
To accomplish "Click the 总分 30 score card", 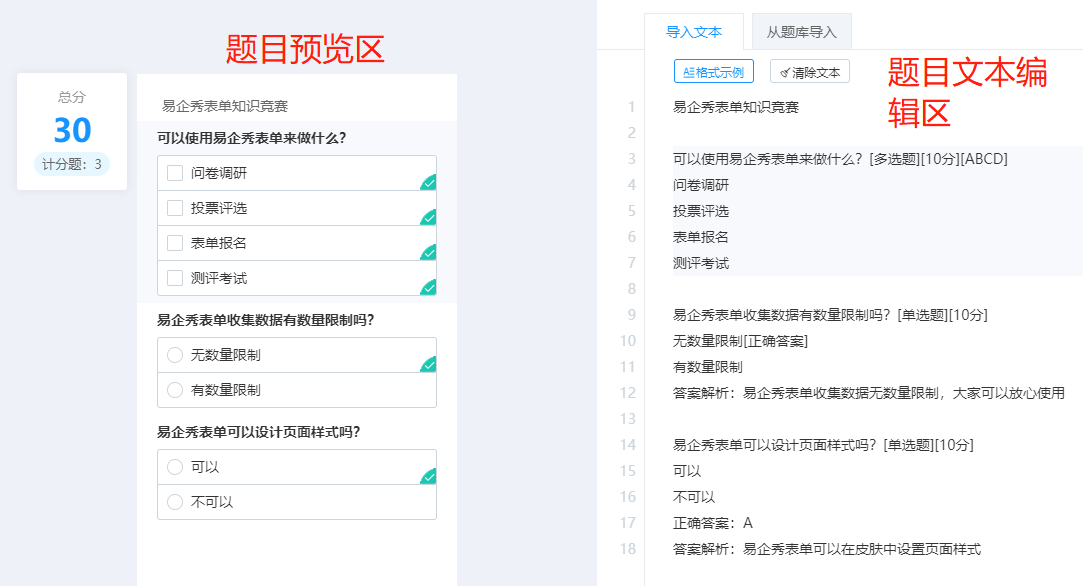I will (x=72, y=131).
